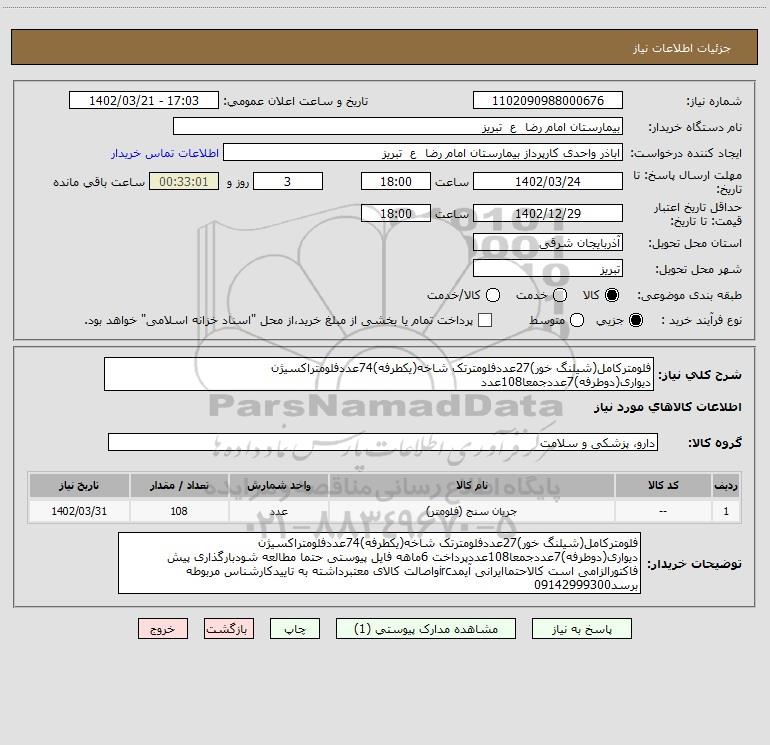Screen dimensions: 770x745
Task: Toggle the اسناد خزانه اسلامی payment checkbox
Action: [485, 320]
